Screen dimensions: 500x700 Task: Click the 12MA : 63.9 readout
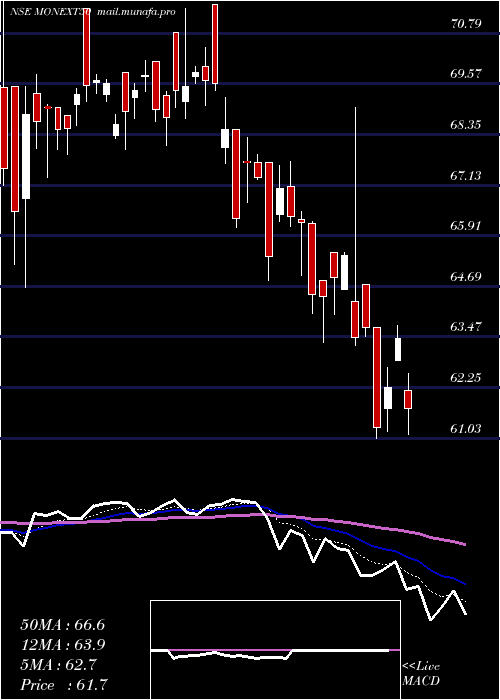(62, 645)
